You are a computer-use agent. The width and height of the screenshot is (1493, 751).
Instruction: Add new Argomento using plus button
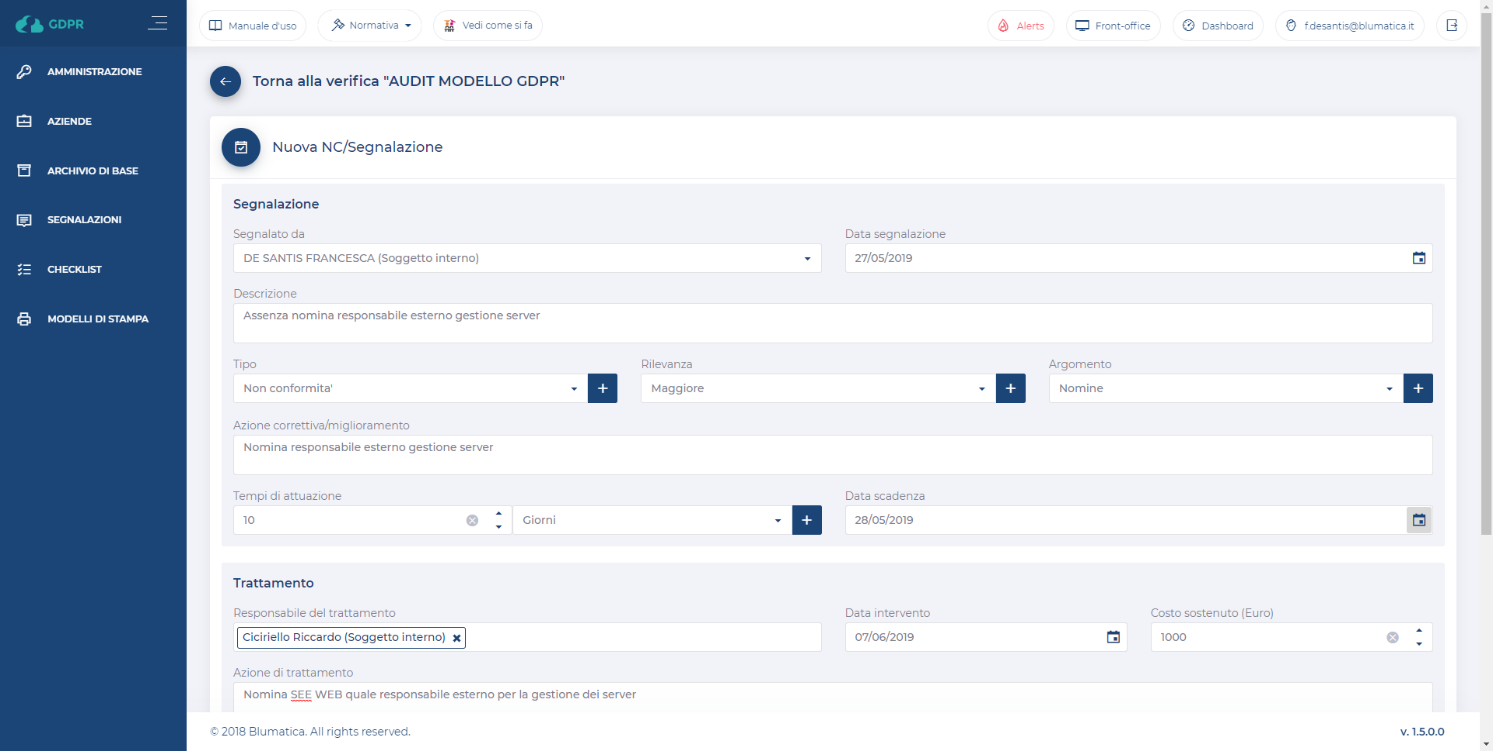(x=1418, y=388)
